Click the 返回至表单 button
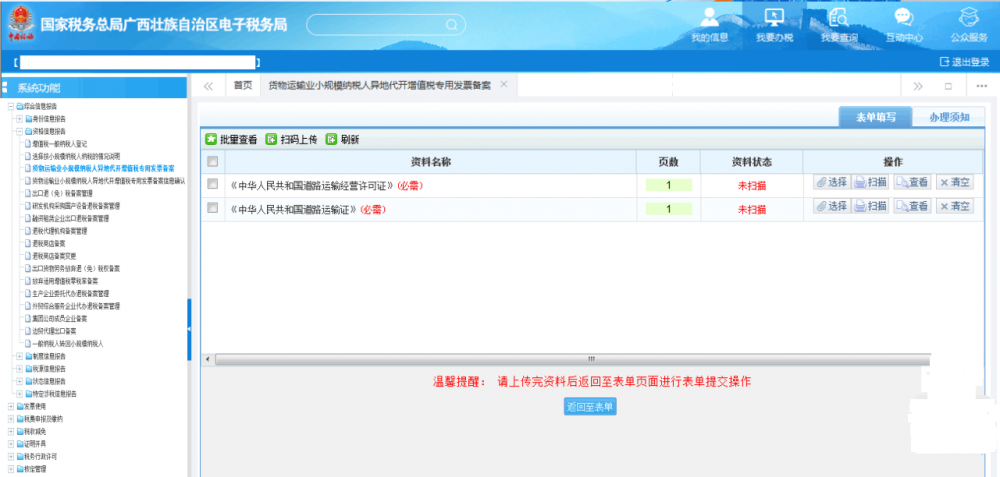Image resolution: width=1000 pixels, height=477 pixels. coord(590,407)
